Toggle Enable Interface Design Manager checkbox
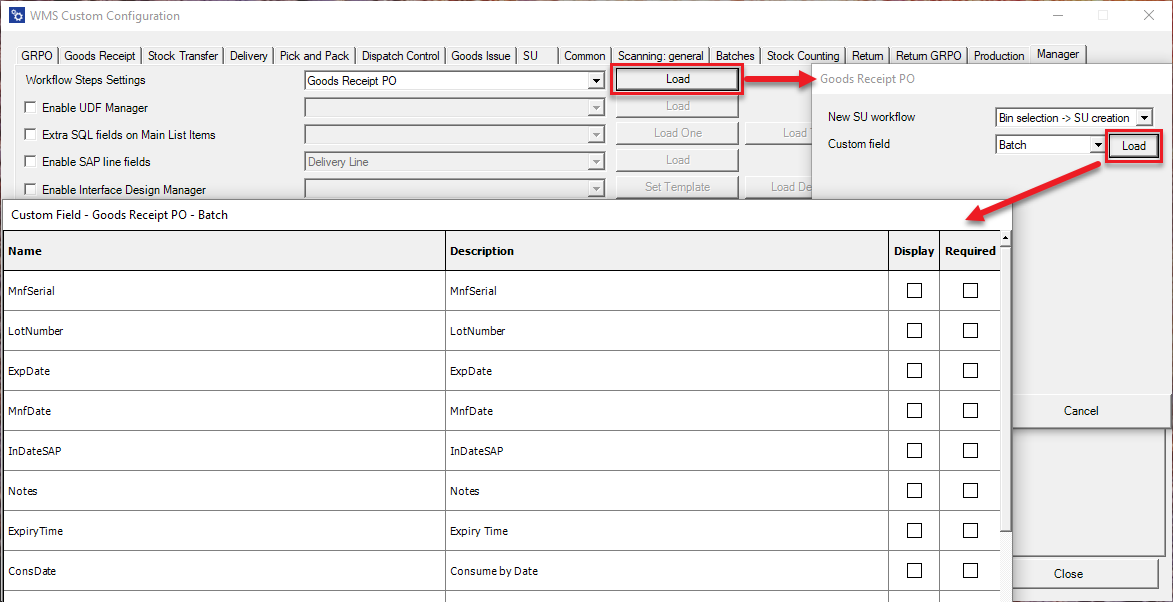The height and width of the screenshot is (602, 1173). tap(31, 190)
